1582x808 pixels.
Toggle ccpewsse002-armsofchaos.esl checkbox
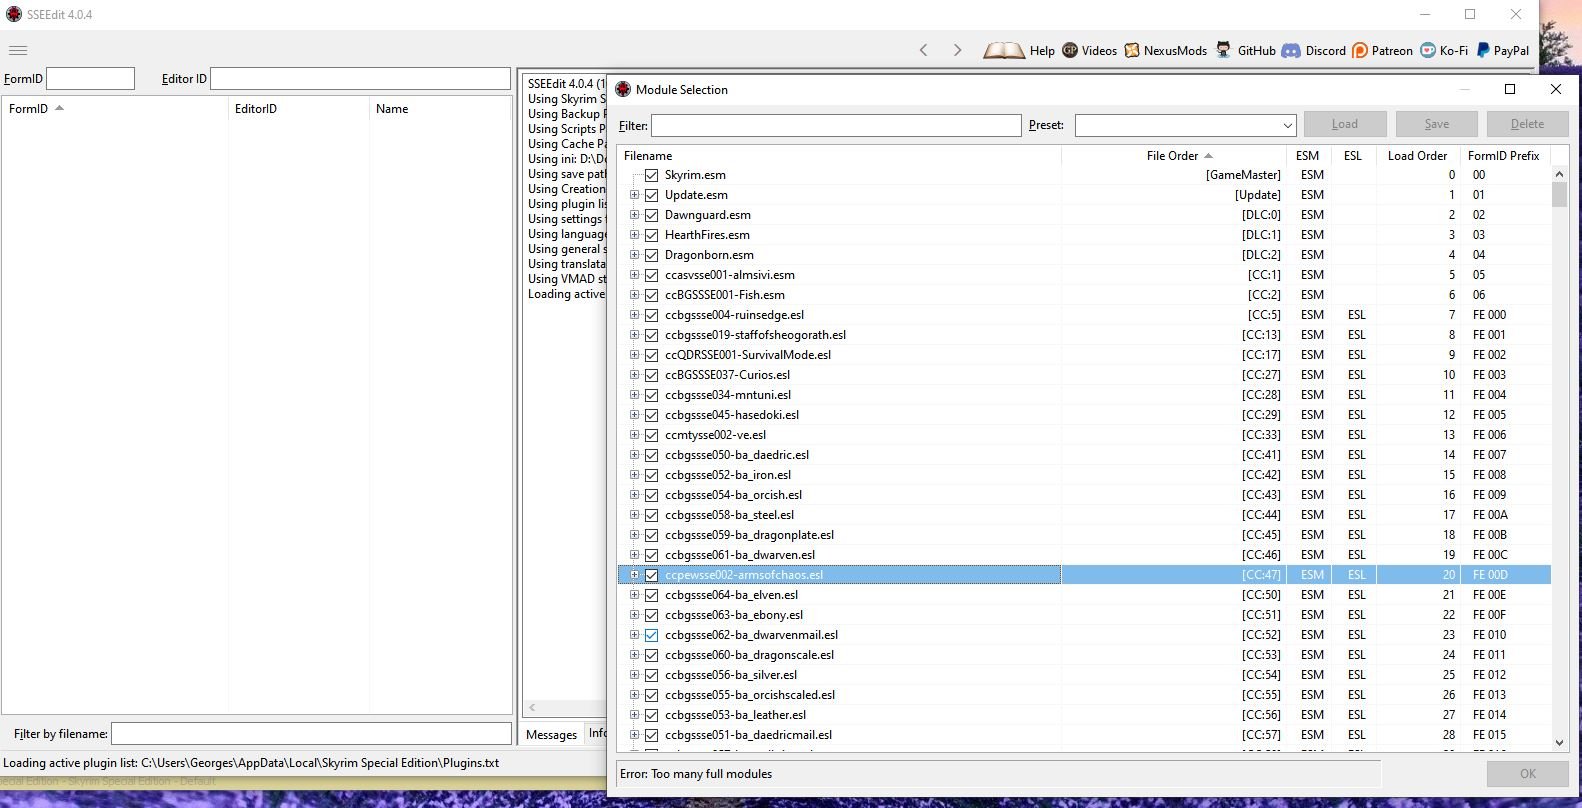pyautogui.click(x=652, y=575)
